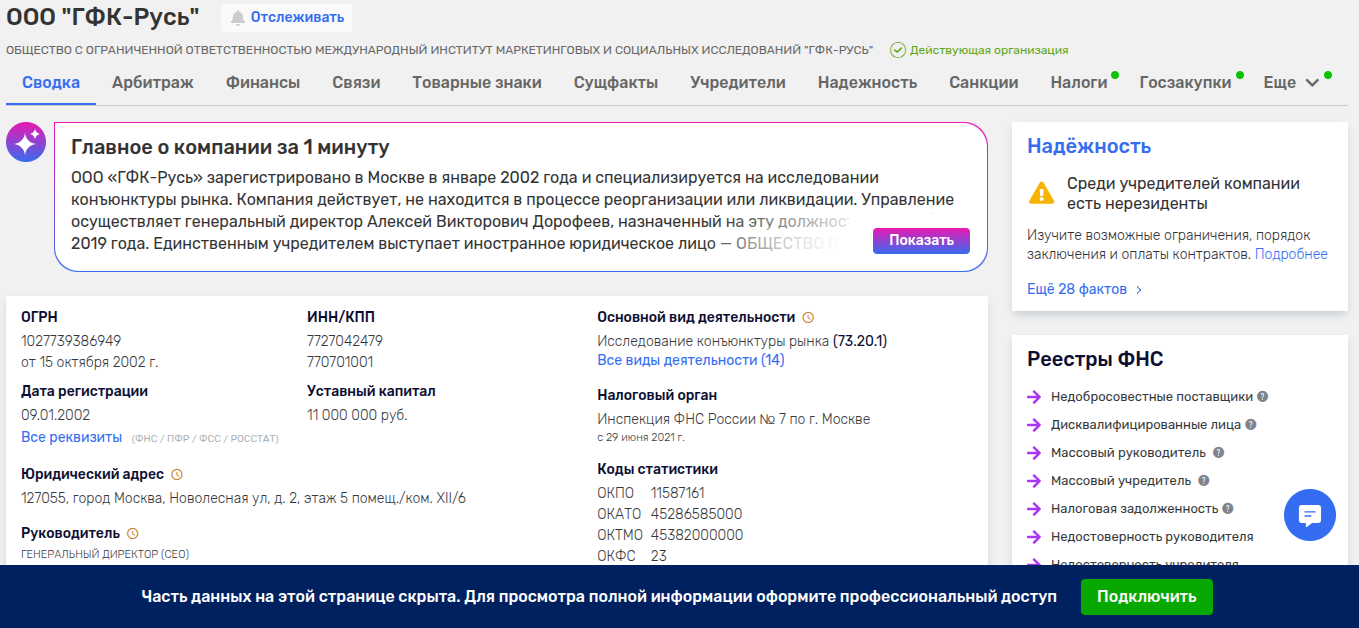Screen dimensions: 1359x628
Task: Click Инспекция ФНС России № 7 text
Action: 733,419
